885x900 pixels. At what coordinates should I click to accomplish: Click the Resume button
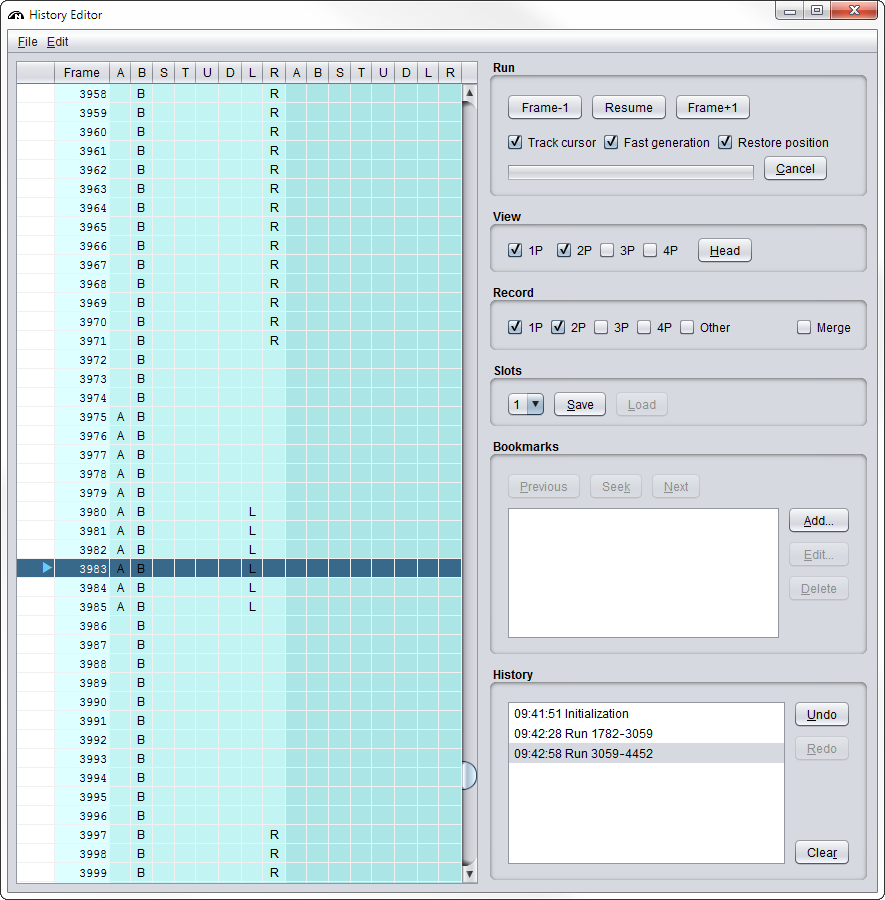point(629,107)
